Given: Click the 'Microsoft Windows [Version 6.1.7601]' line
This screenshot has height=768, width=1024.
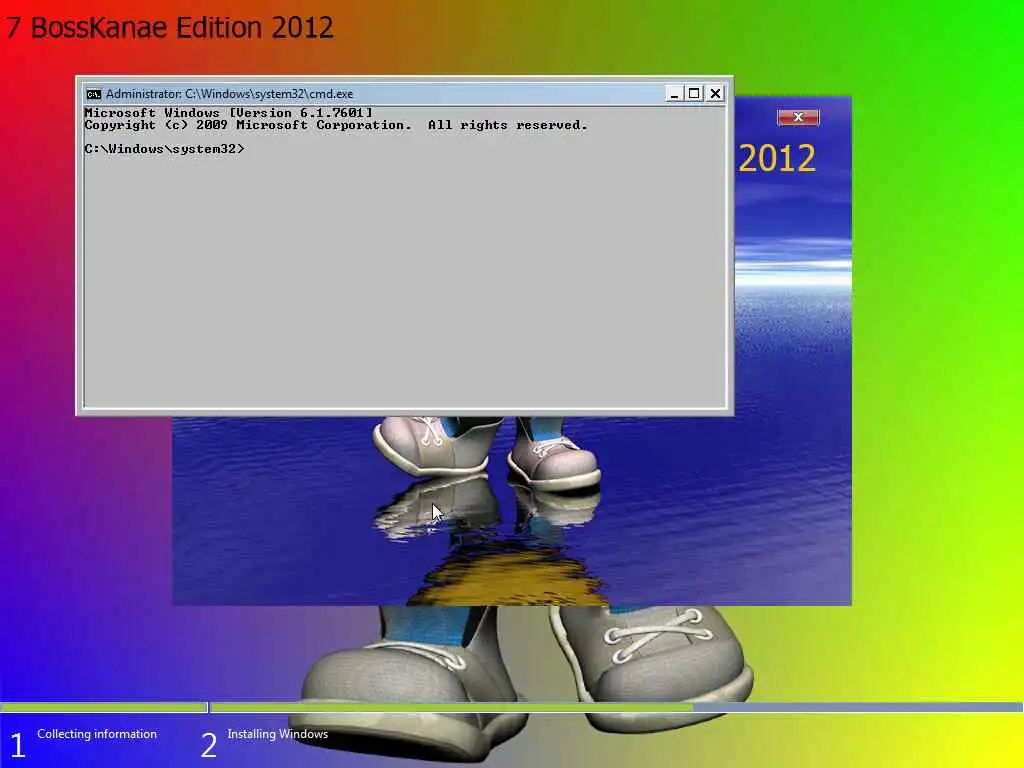Looking at the screenshot, I should [229, 113].
